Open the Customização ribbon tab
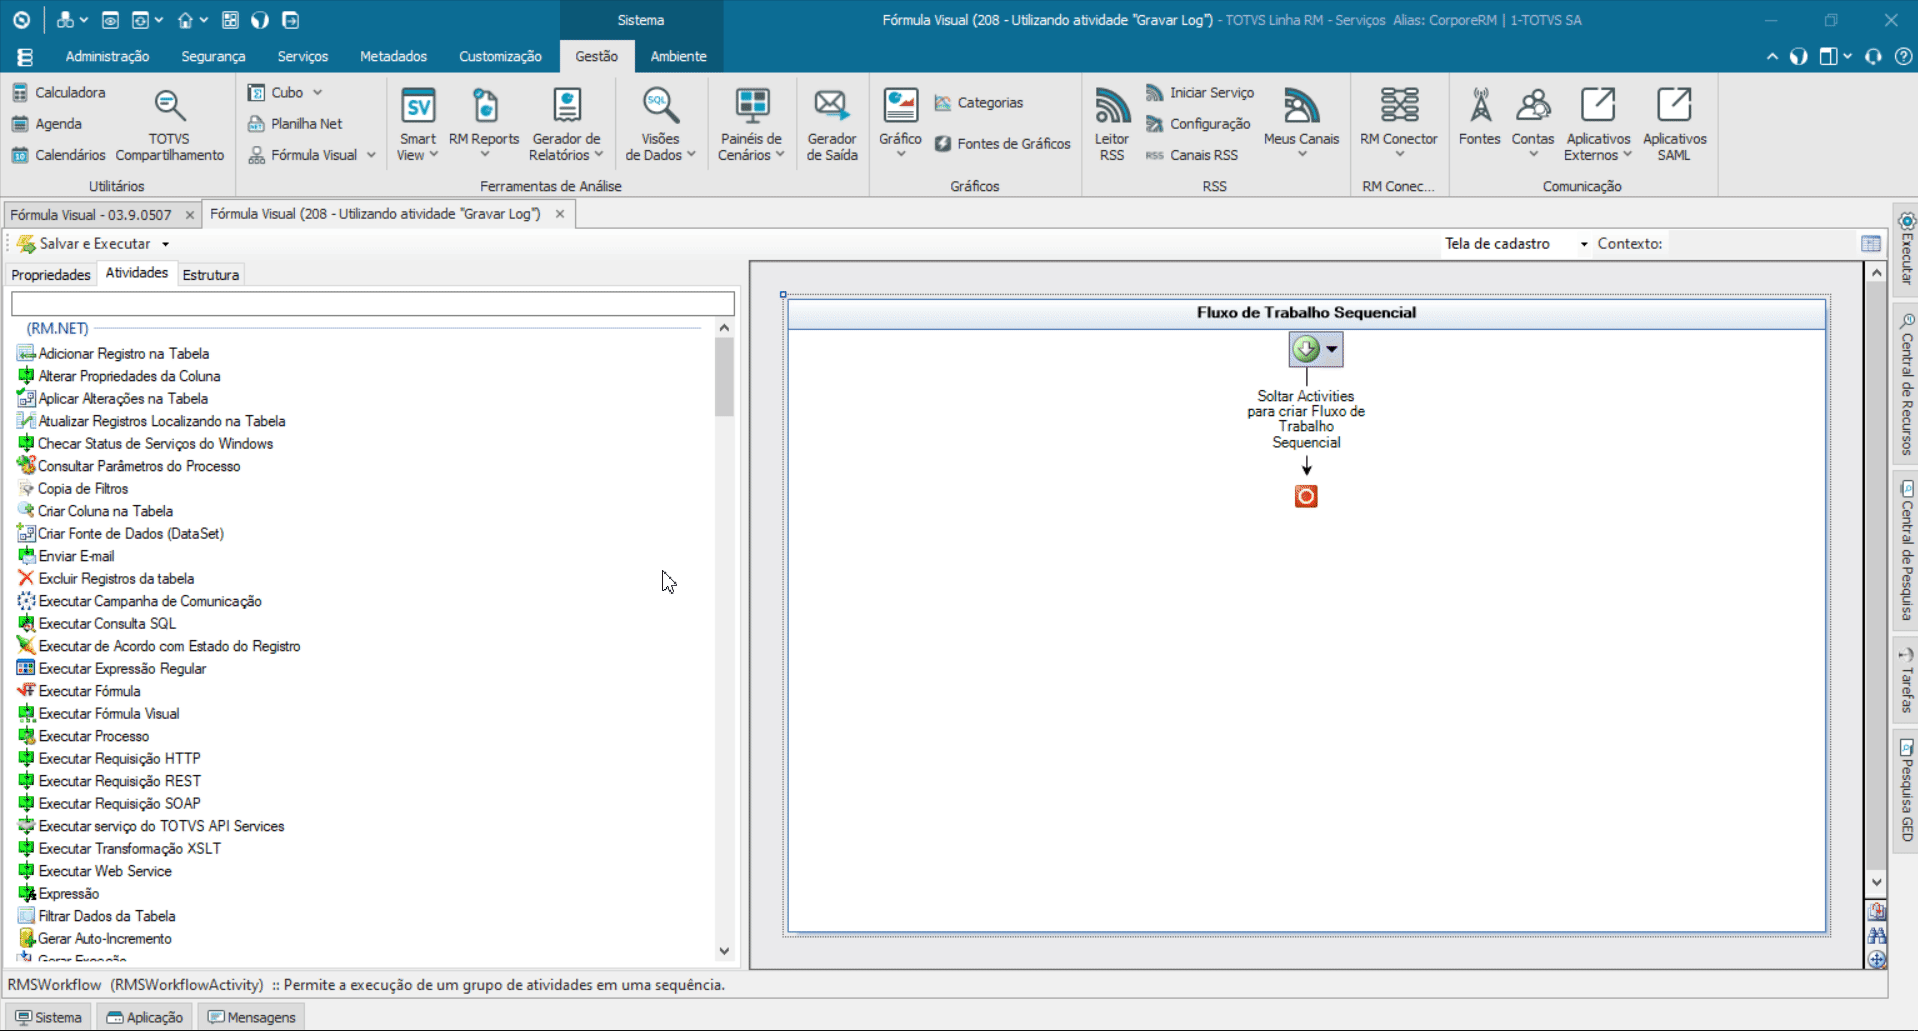The height and width of the screenshot is (1031, 1918). click(500, 57)
